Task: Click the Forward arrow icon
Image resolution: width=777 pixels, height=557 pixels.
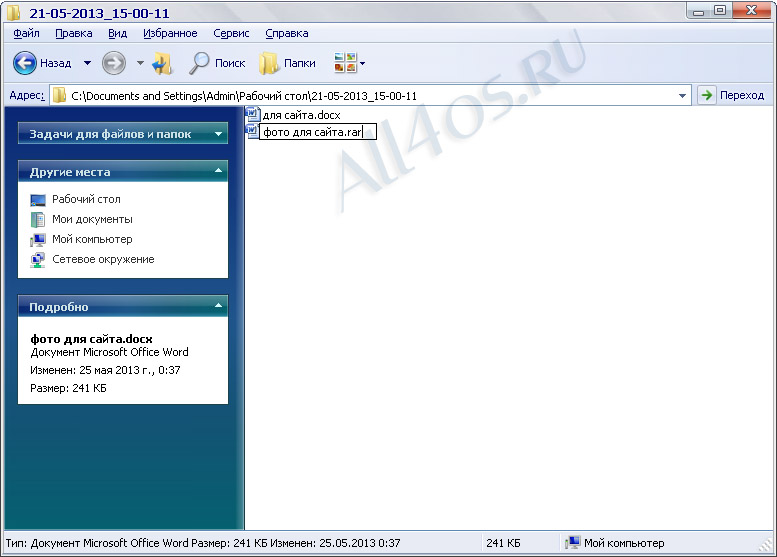Action: click(x=113, y=63)
